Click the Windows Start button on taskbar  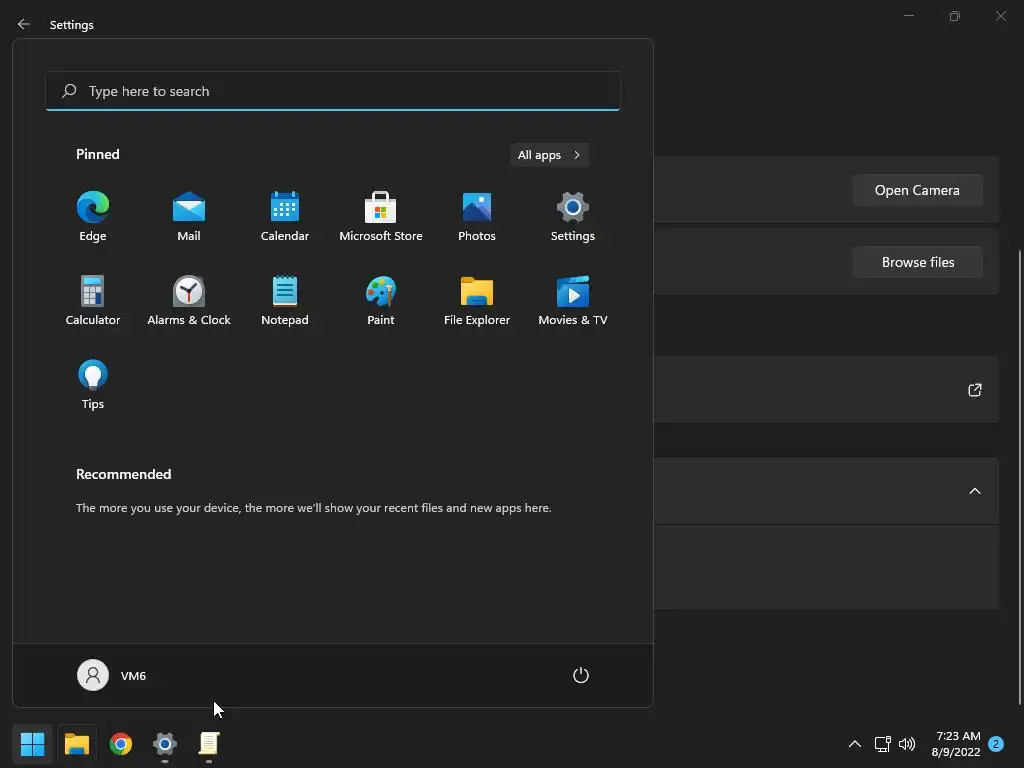point(32,743)
